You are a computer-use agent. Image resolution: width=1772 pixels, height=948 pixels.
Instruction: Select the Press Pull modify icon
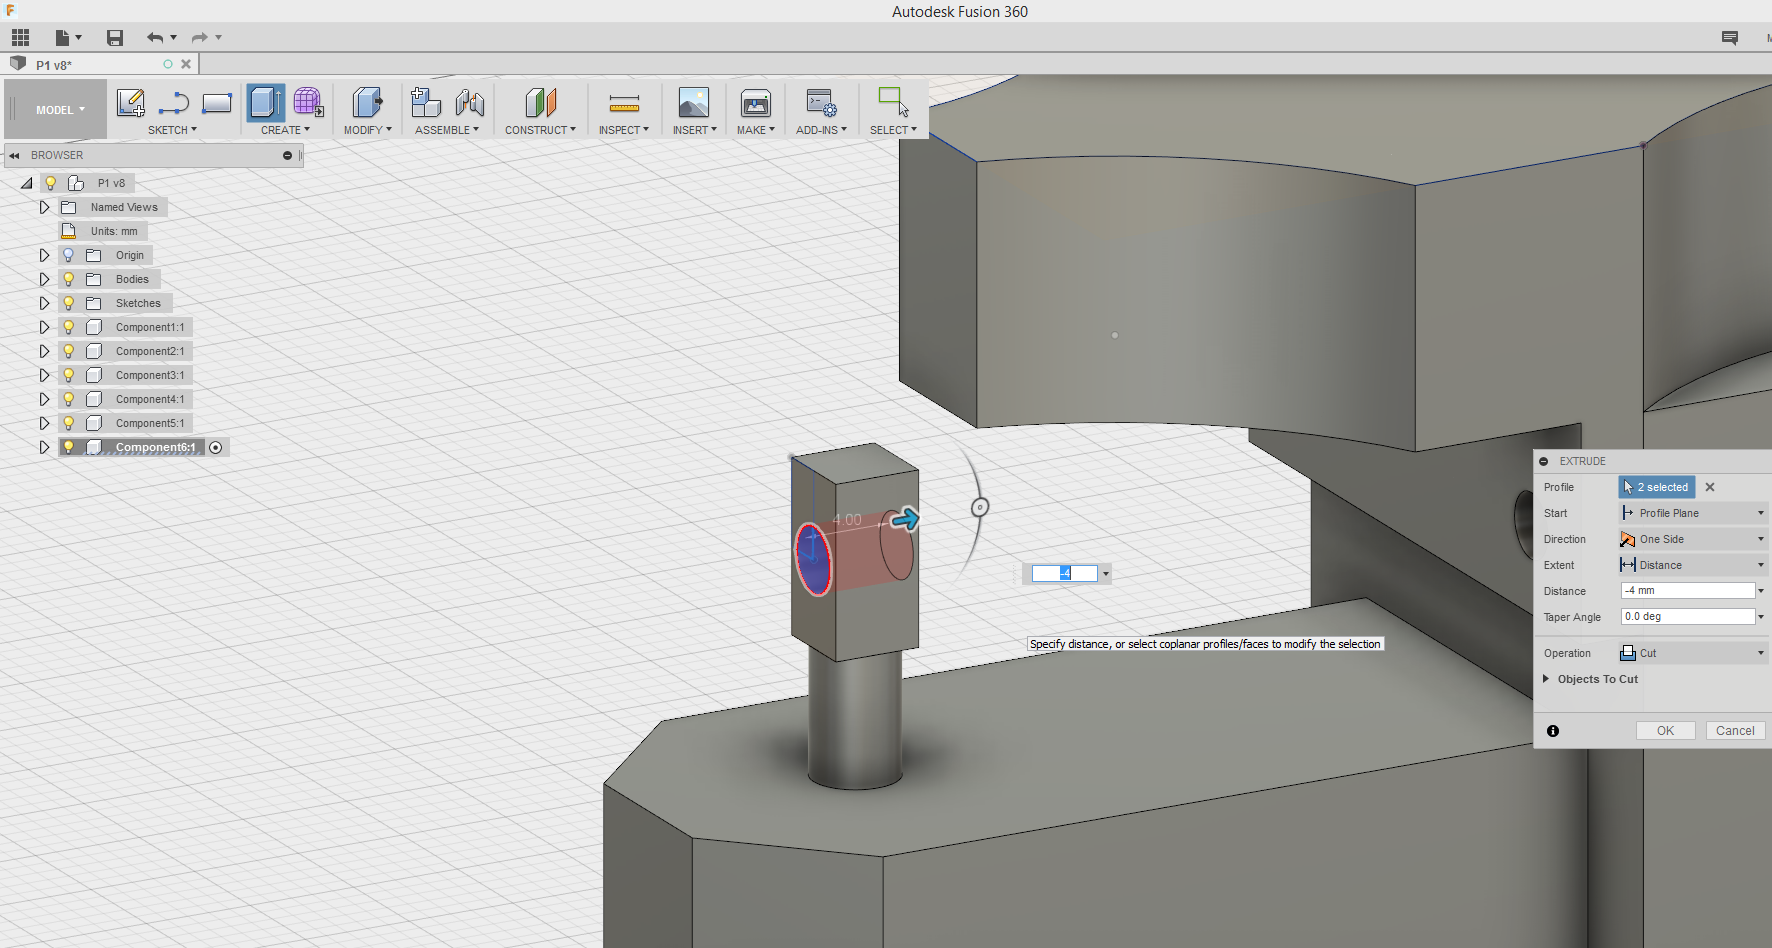(367, 102)
